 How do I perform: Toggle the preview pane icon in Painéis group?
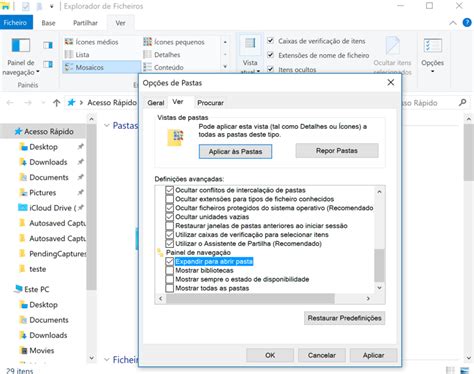[48, 45]
